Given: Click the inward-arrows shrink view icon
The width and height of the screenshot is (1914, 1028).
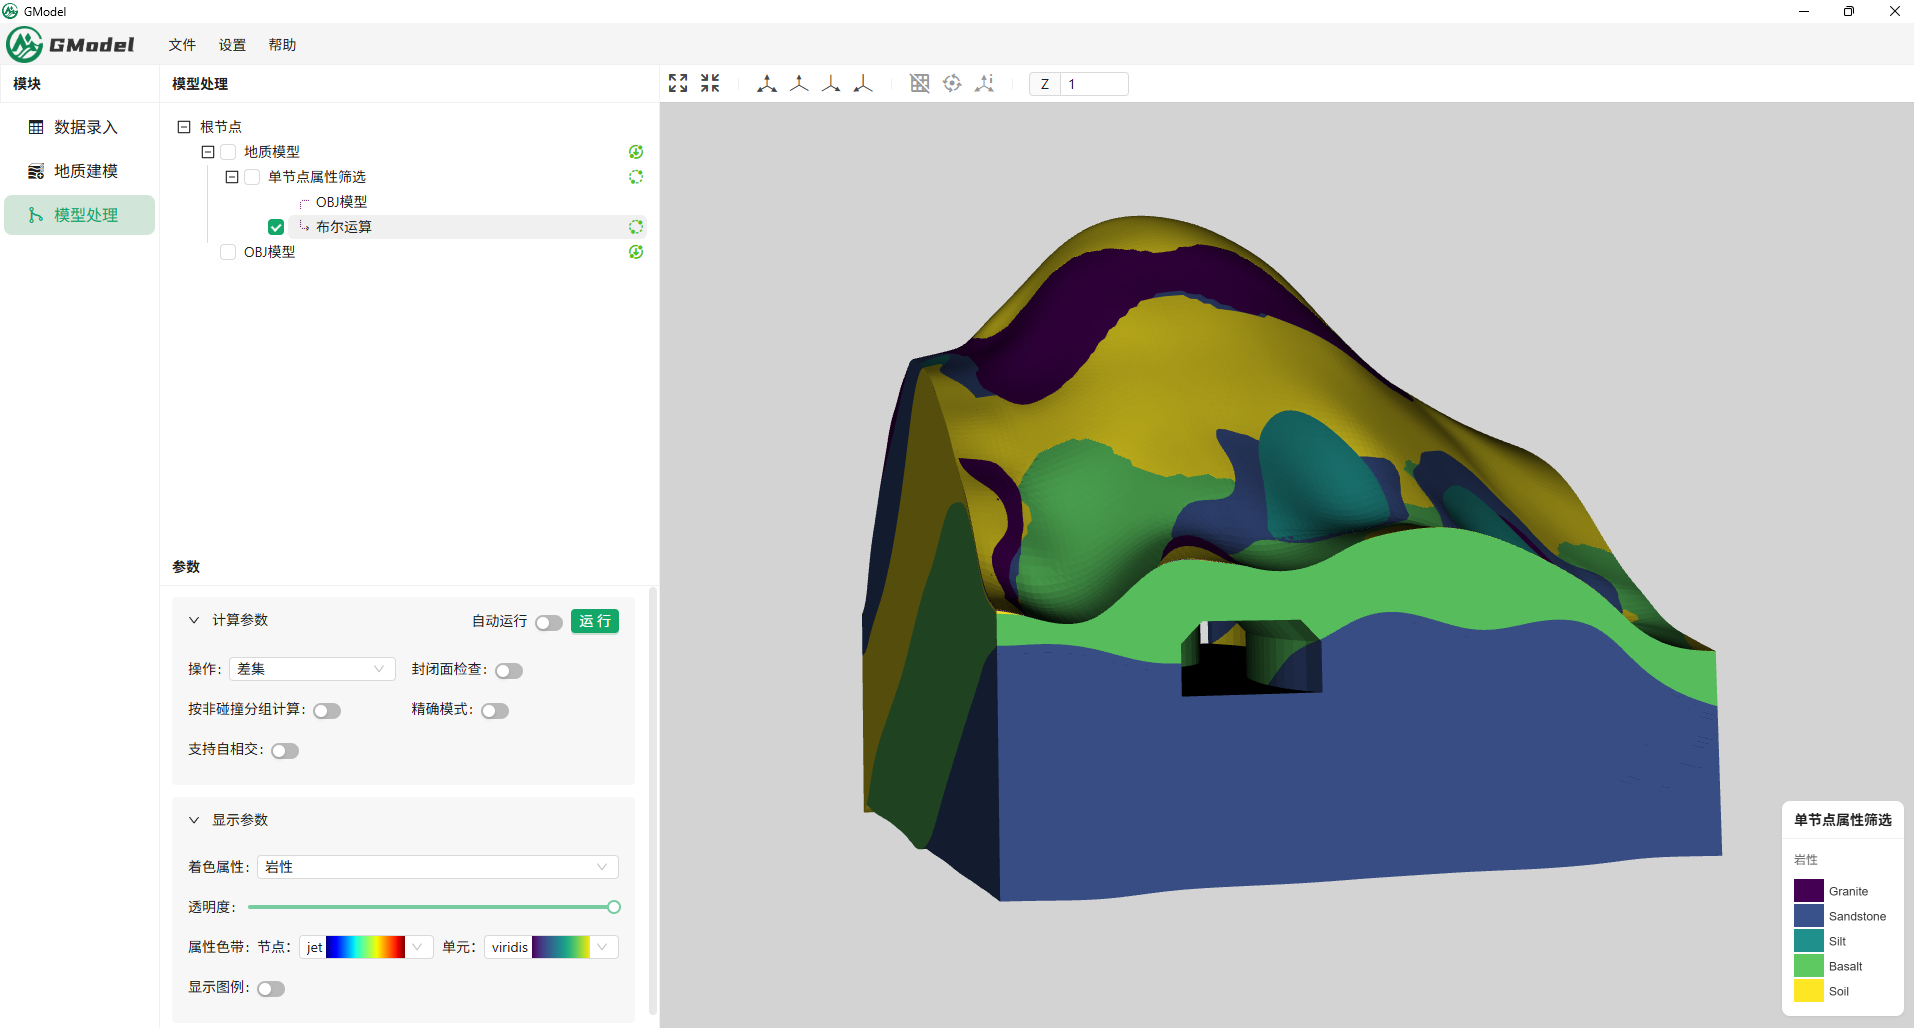Looking at the screenshot, I should coord(710,83).
